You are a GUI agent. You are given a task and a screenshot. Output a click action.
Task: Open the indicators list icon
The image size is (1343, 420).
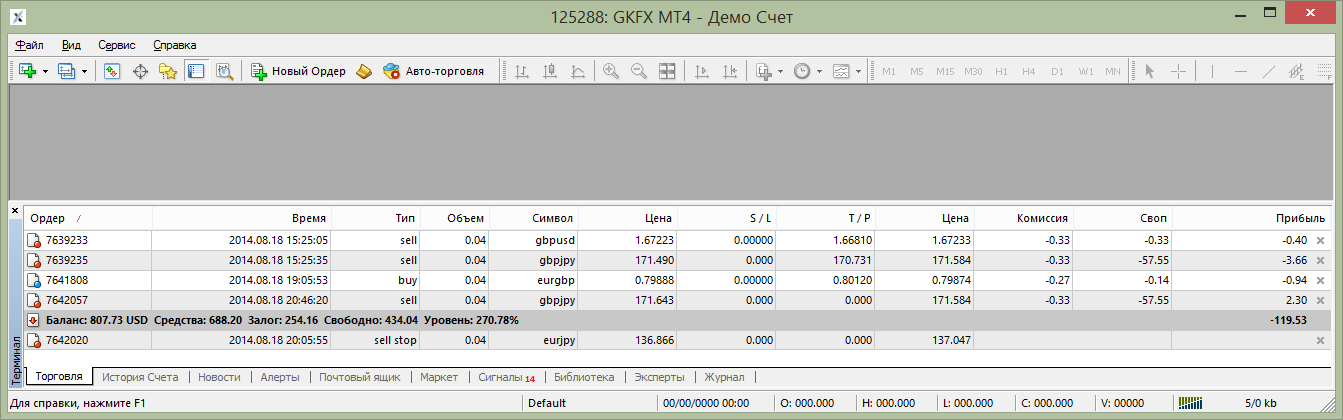point(764,71)
